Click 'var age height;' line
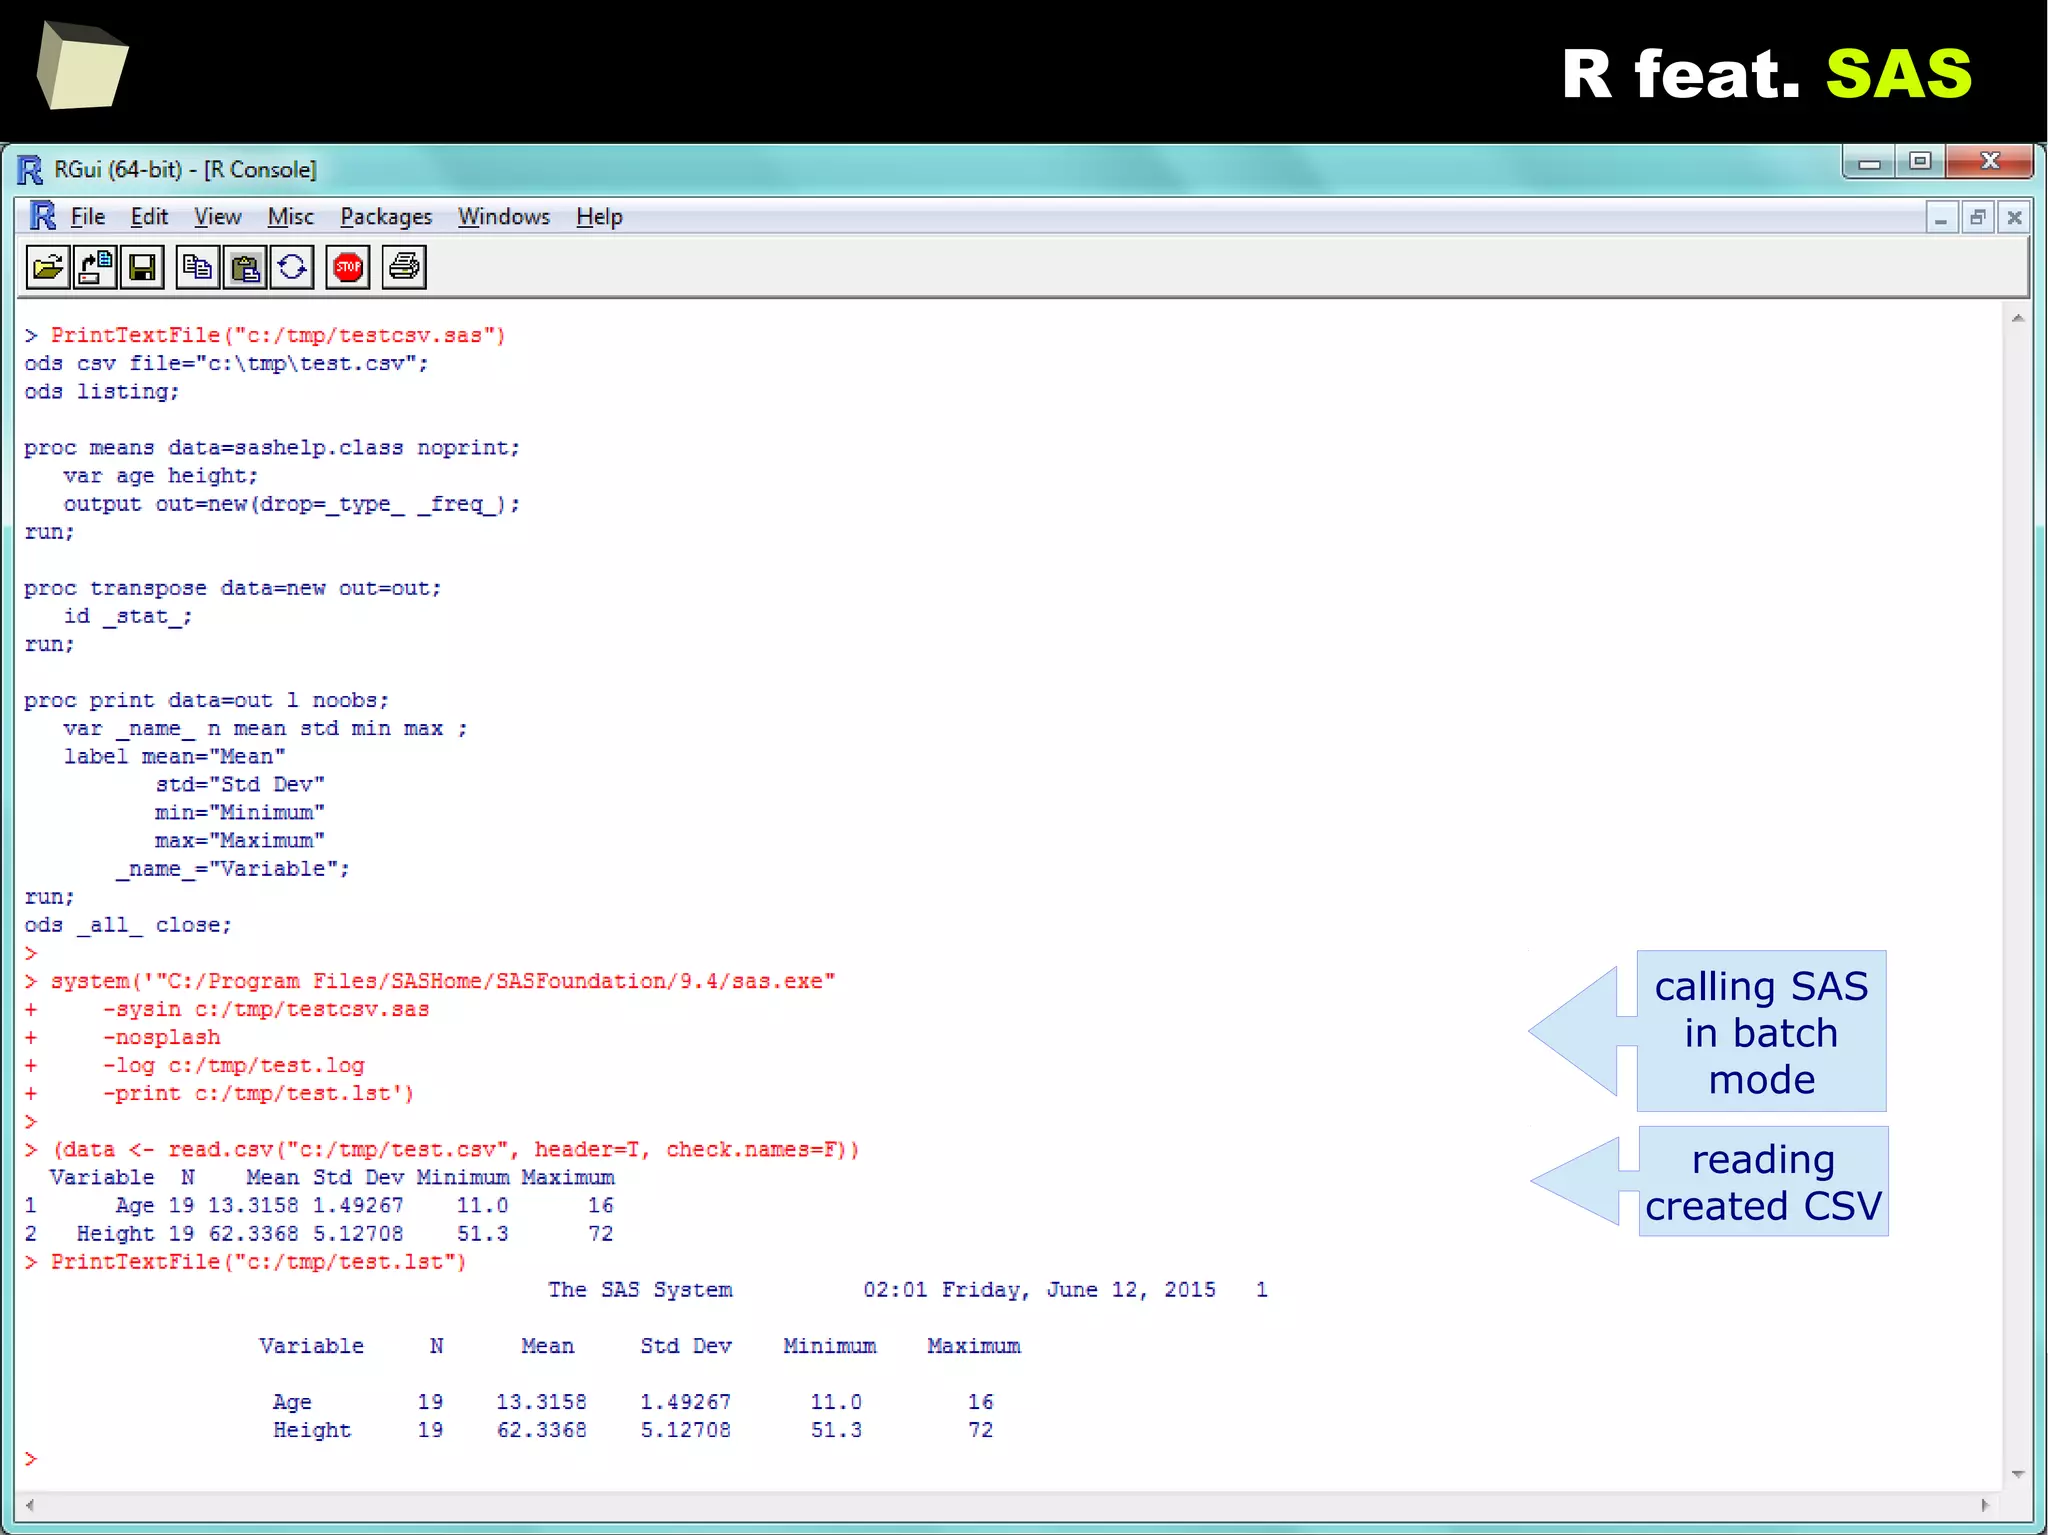 (161, 476)
